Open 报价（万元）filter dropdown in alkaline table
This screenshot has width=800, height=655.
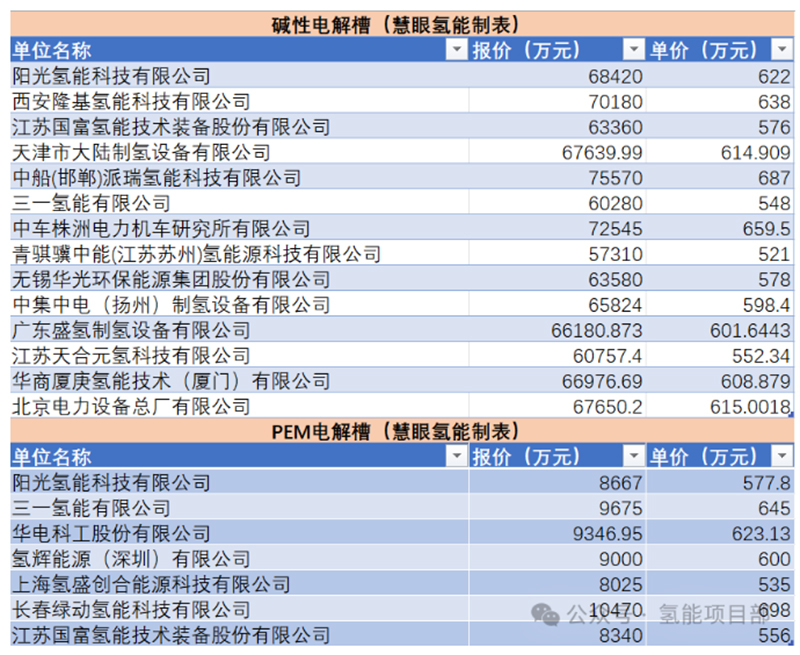click(634, 50)
